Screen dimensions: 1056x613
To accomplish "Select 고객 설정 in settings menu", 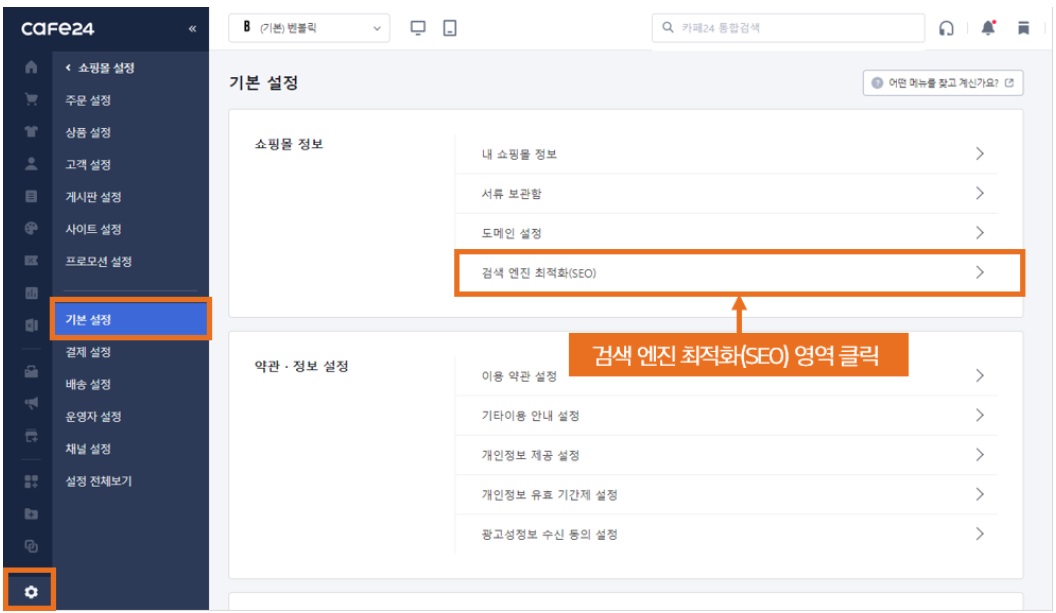I will pos(88,164).
